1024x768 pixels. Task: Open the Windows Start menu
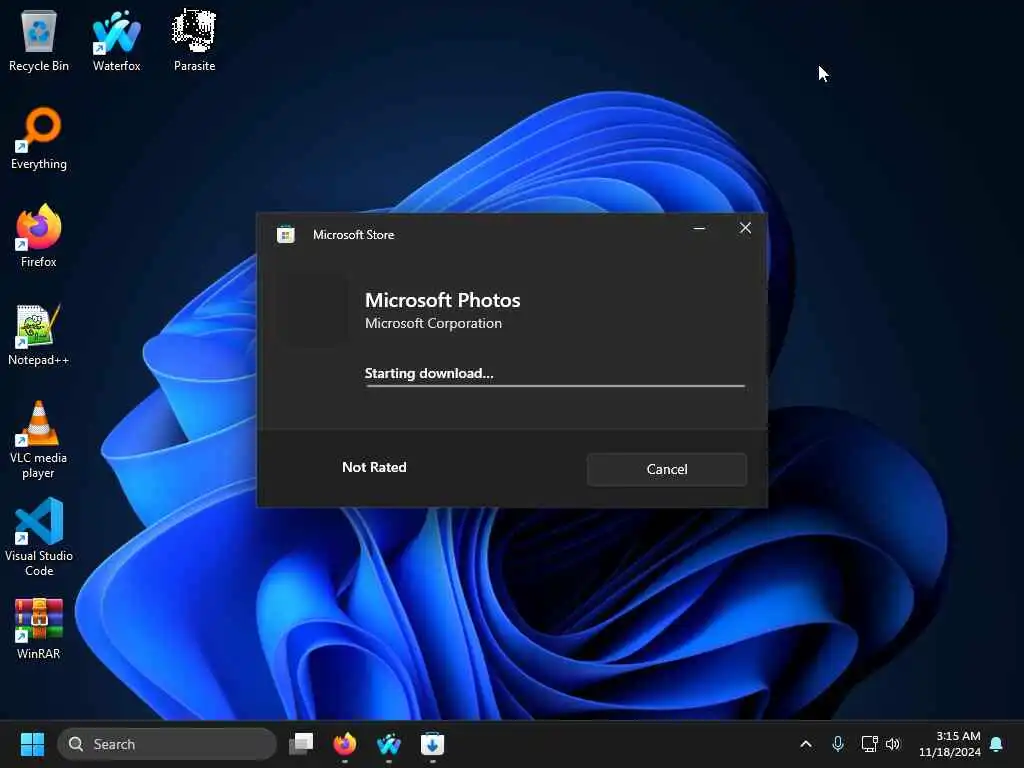pos(32,744)
